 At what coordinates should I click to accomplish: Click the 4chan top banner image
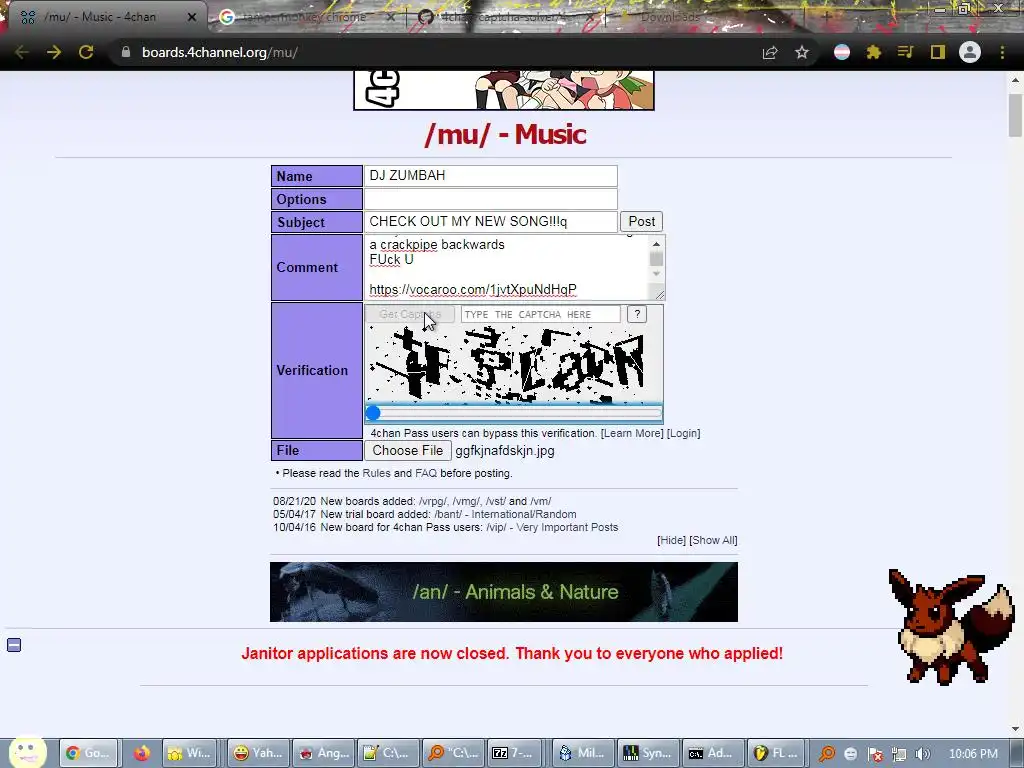(504, 90)
